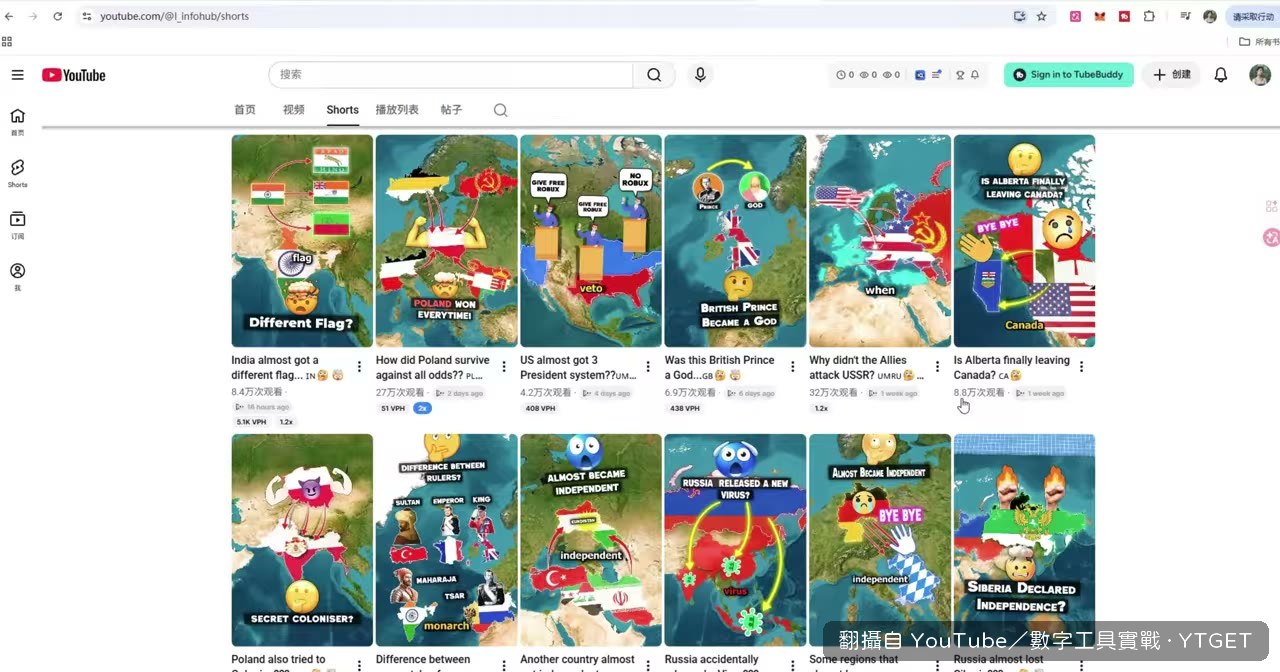Click the TubeBuddy trophy icon in toolbar

coord(960,75)
